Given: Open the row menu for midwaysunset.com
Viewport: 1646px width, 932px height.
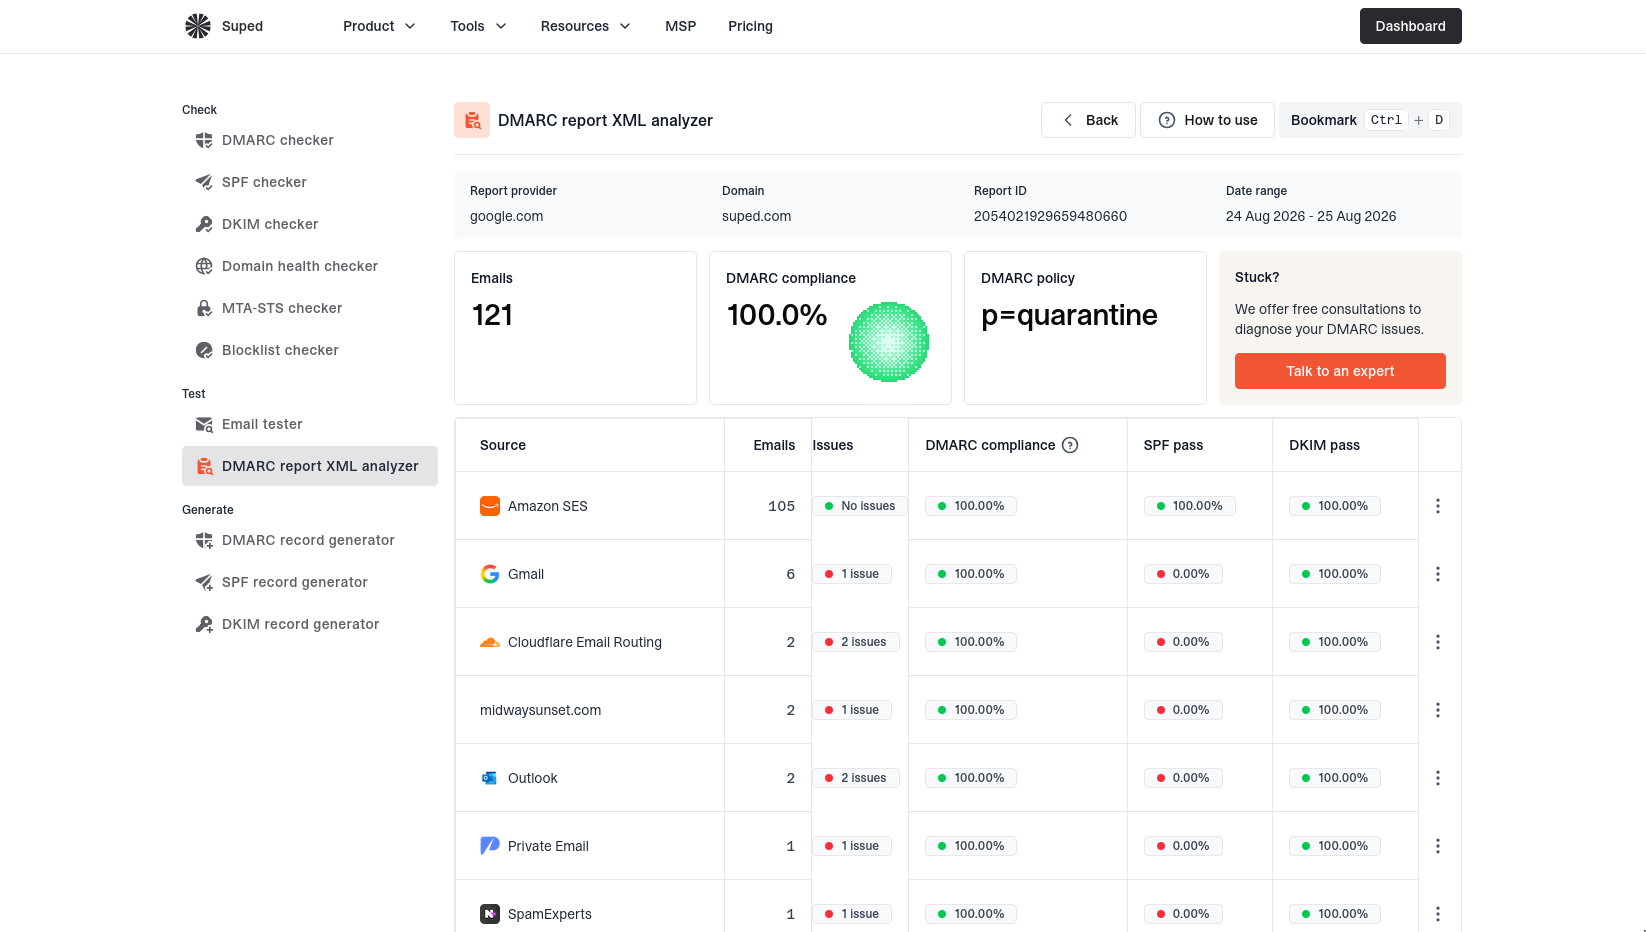Looking at the screenshot, I should tap(1438, 710).
